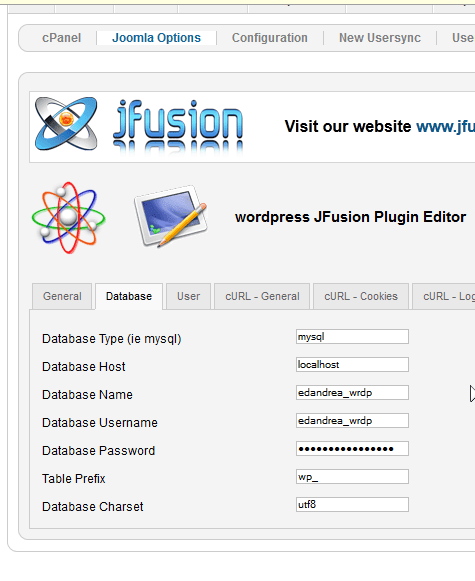Open the New Usersync menu item
The height and width of the screenshot is (581, 475).
click(380, 38)
